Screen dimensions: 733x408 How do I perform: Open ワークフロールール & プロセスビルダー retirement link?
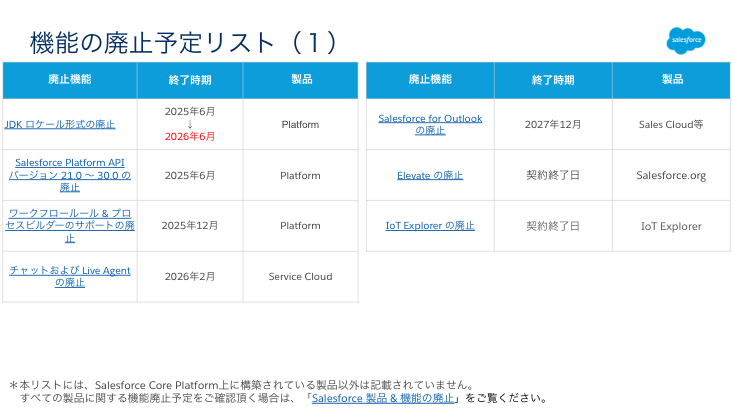[x=70, y=226]
